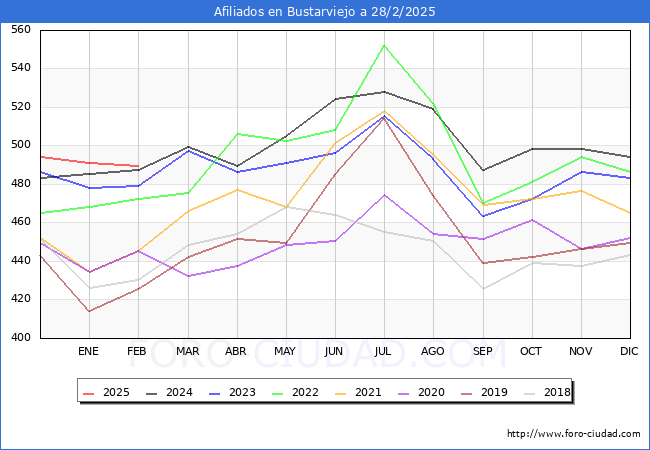Click the red 2025 legend color line

click(89, 393)
